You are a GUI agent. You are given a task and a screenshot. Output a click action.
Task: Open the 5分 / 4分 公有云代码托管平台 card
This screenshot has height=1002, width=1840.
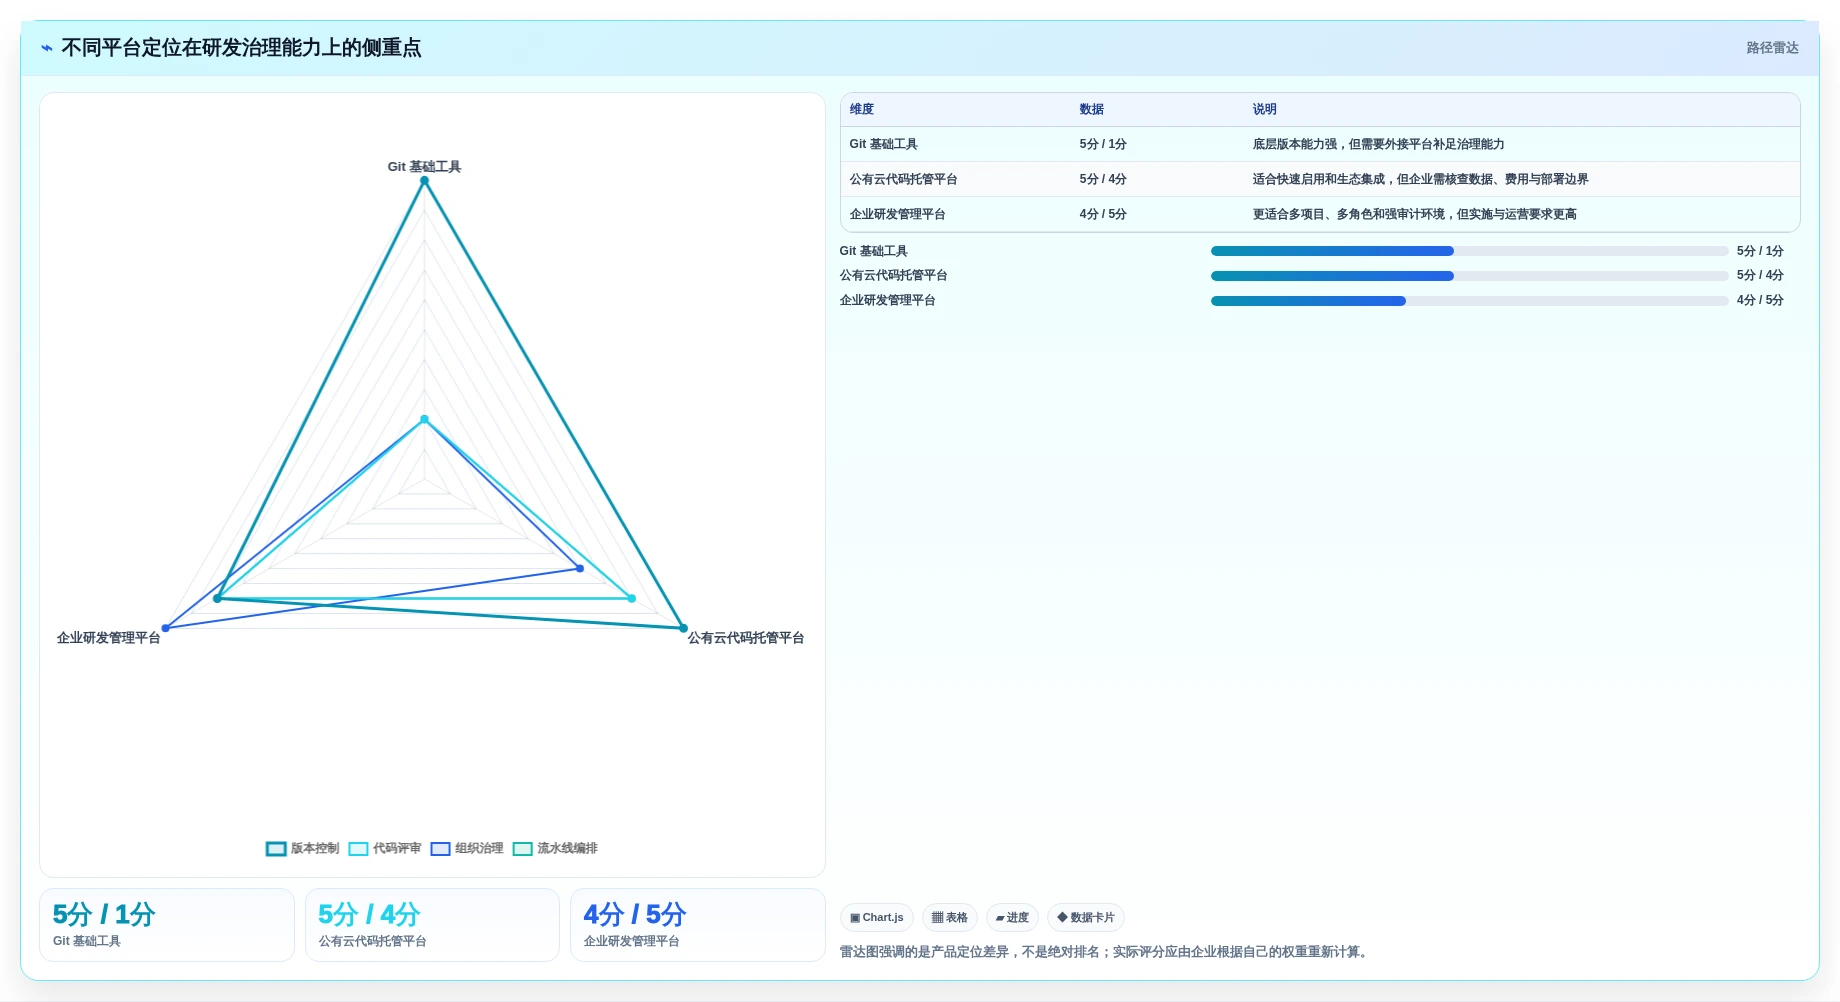click(x=432, y=925)
